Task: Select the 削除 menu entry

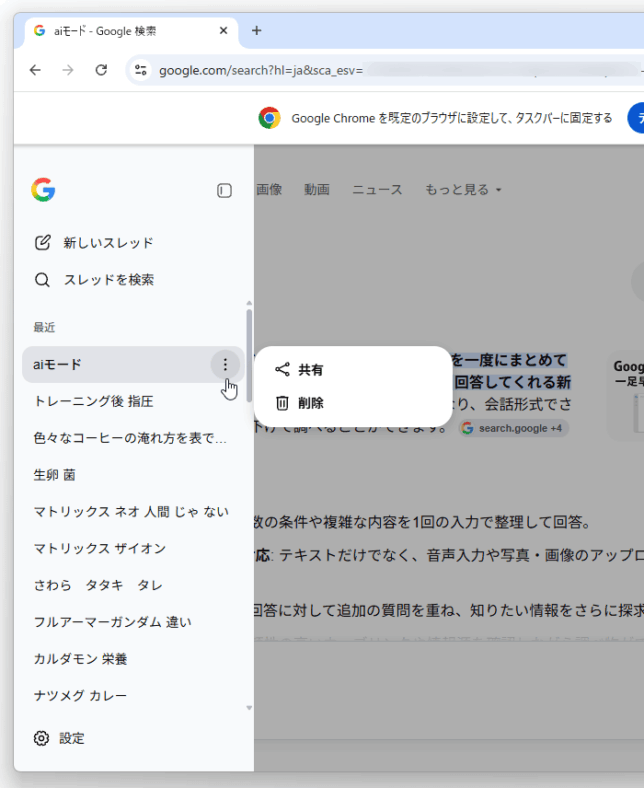Action: [353, 403]
